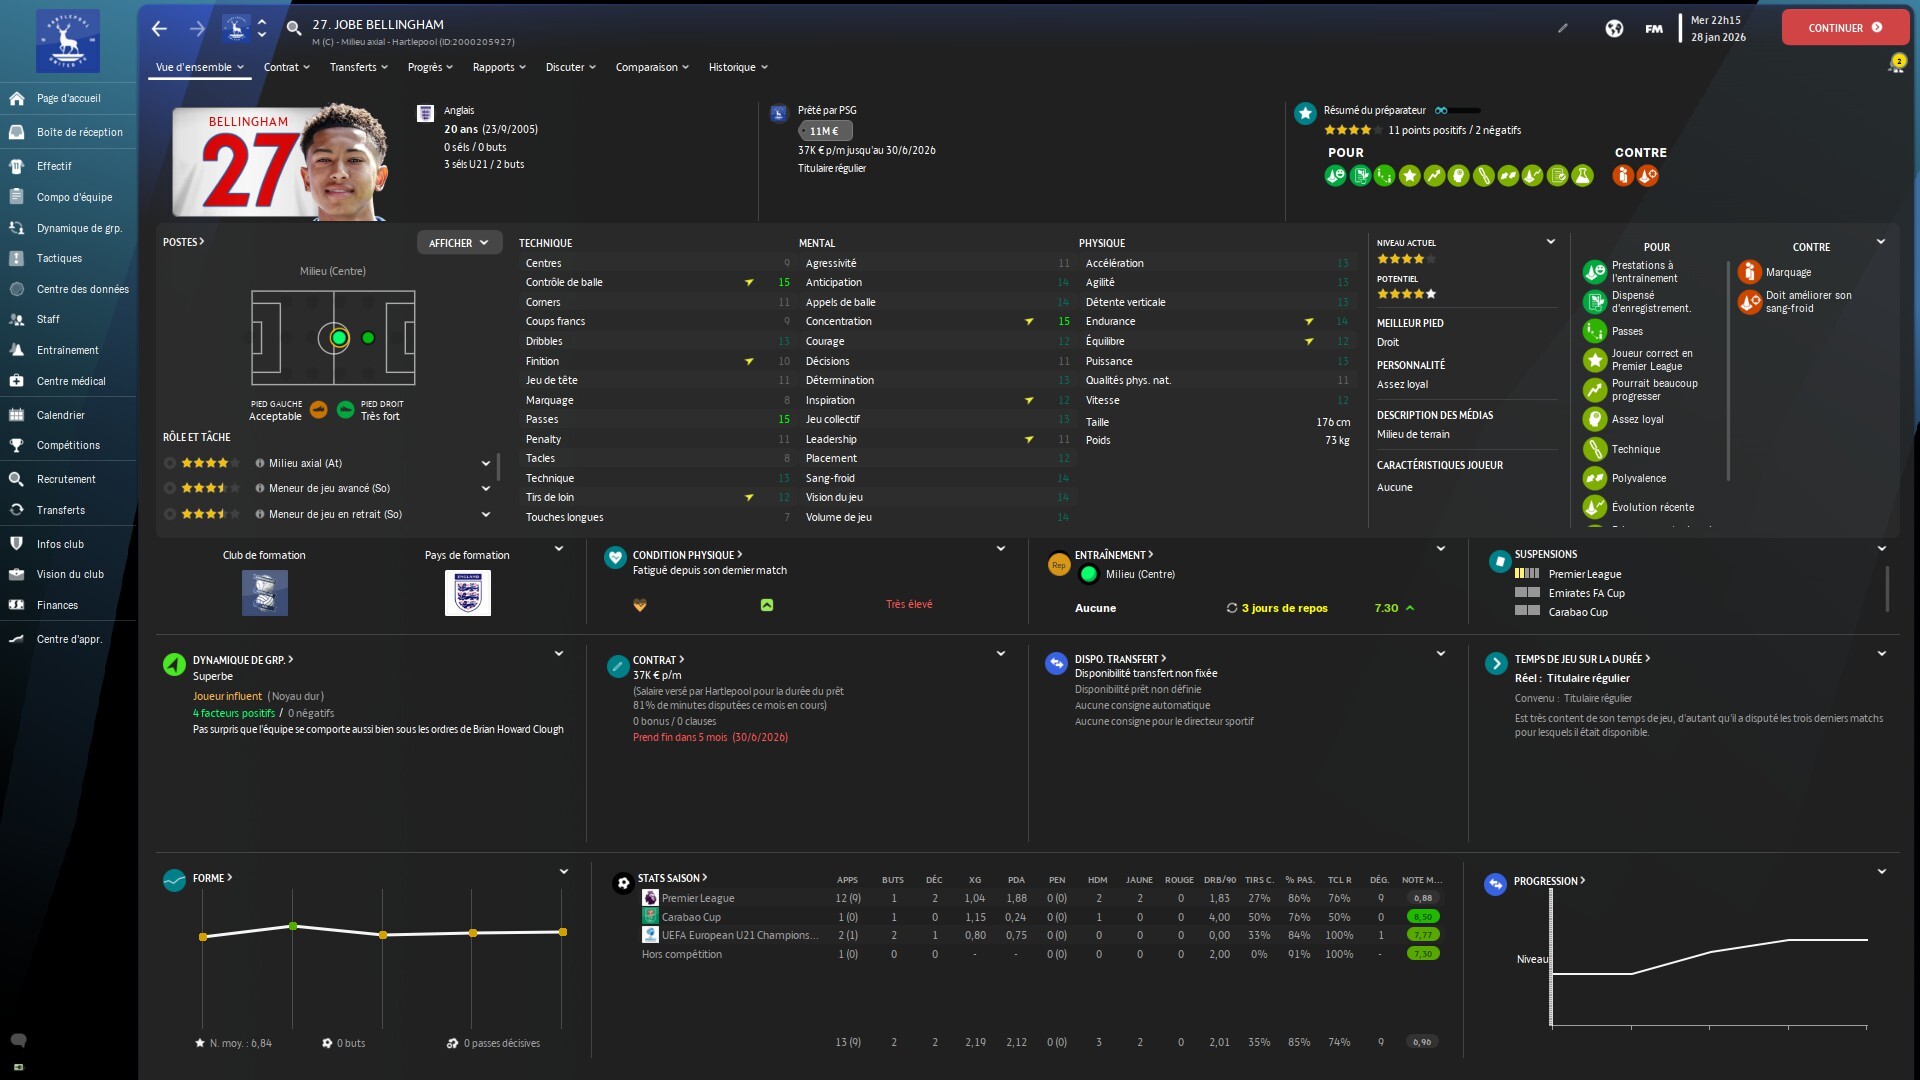The width and height of the screenshot is (1920, 1080).
Task: Expand the Niveau actuel panel chevron
Action: [x=1551, y=242]
